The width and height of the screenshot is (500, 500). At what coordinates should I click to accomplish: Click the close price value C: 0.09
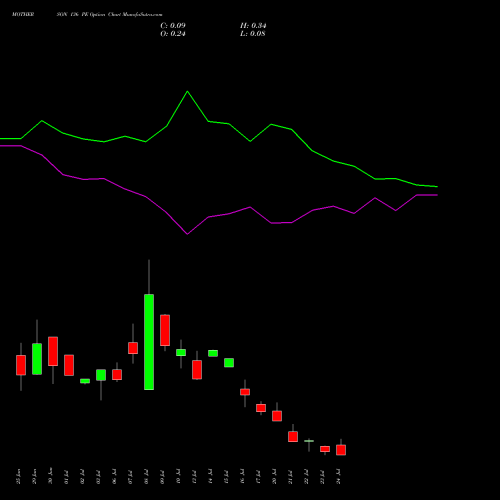click(x=173, y=26)
